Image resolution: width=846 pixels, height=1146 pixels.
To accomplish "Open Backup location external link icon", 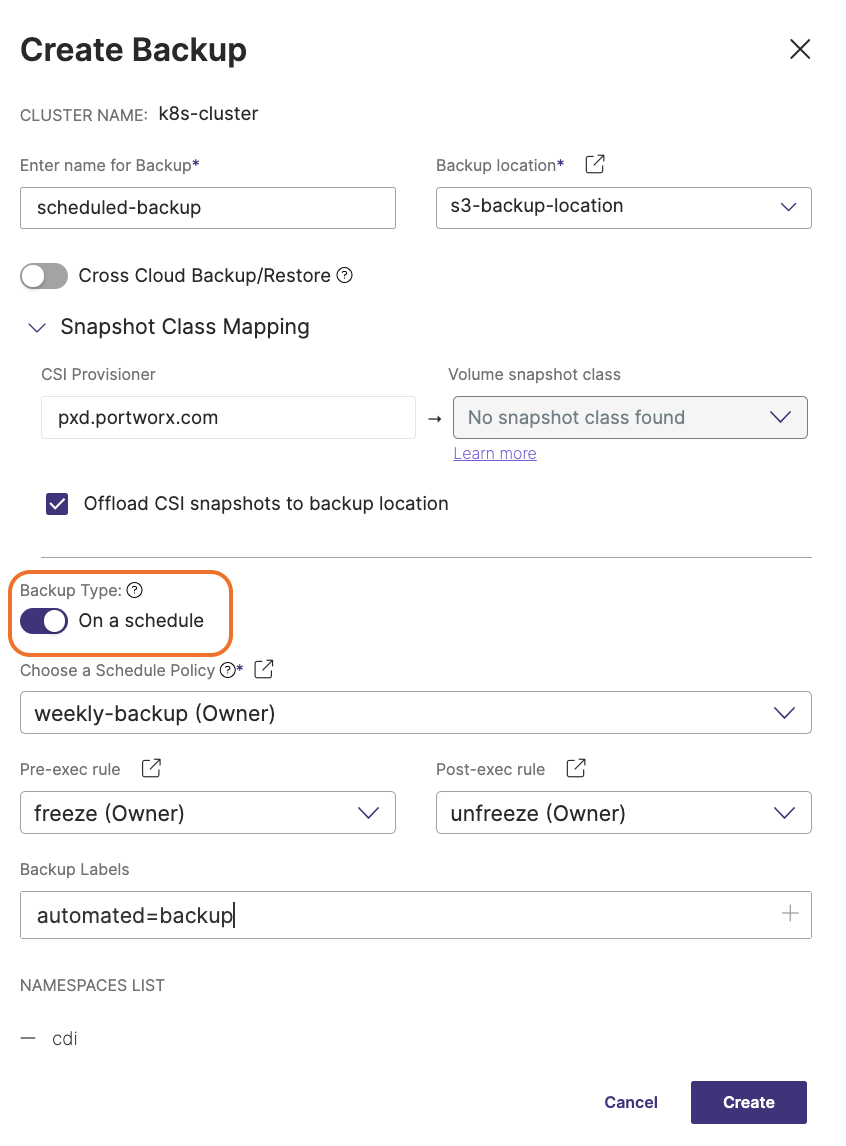I will (594, 164).
